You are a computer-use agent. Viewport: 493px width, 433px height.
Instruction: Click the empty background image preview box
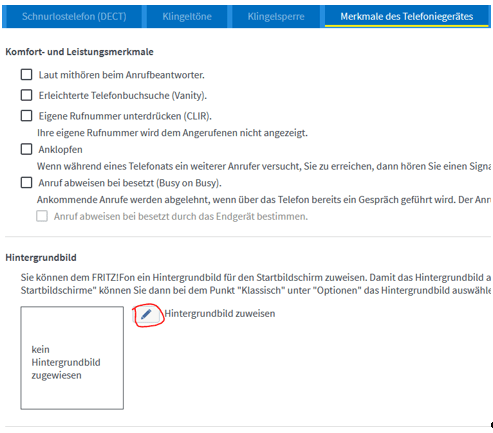[72, 358]
